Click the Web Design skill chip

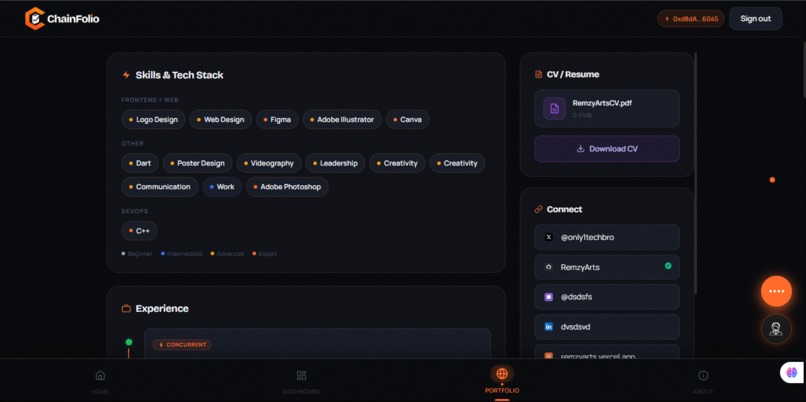point(221,119)
